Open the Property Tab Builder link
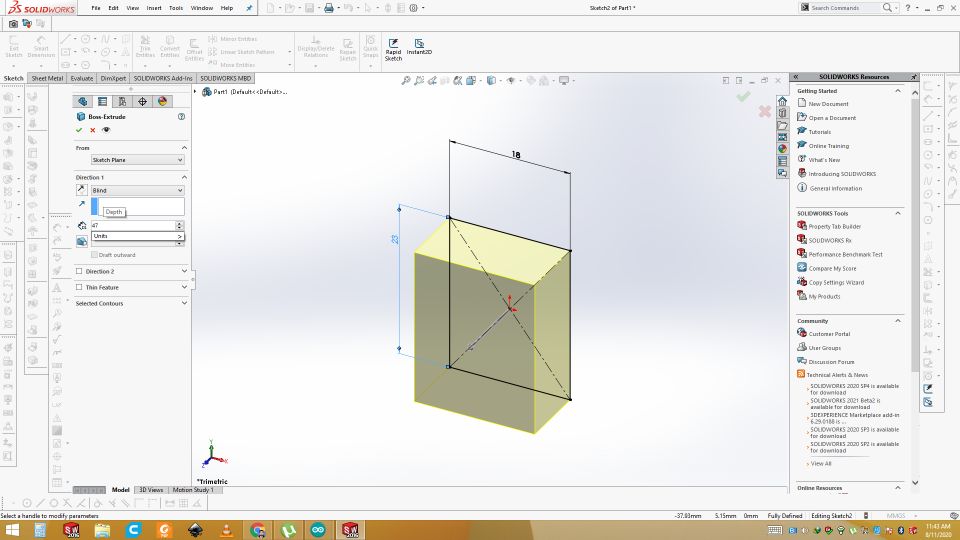Viewport: 960px width, 540px height. tap(834, 227)
